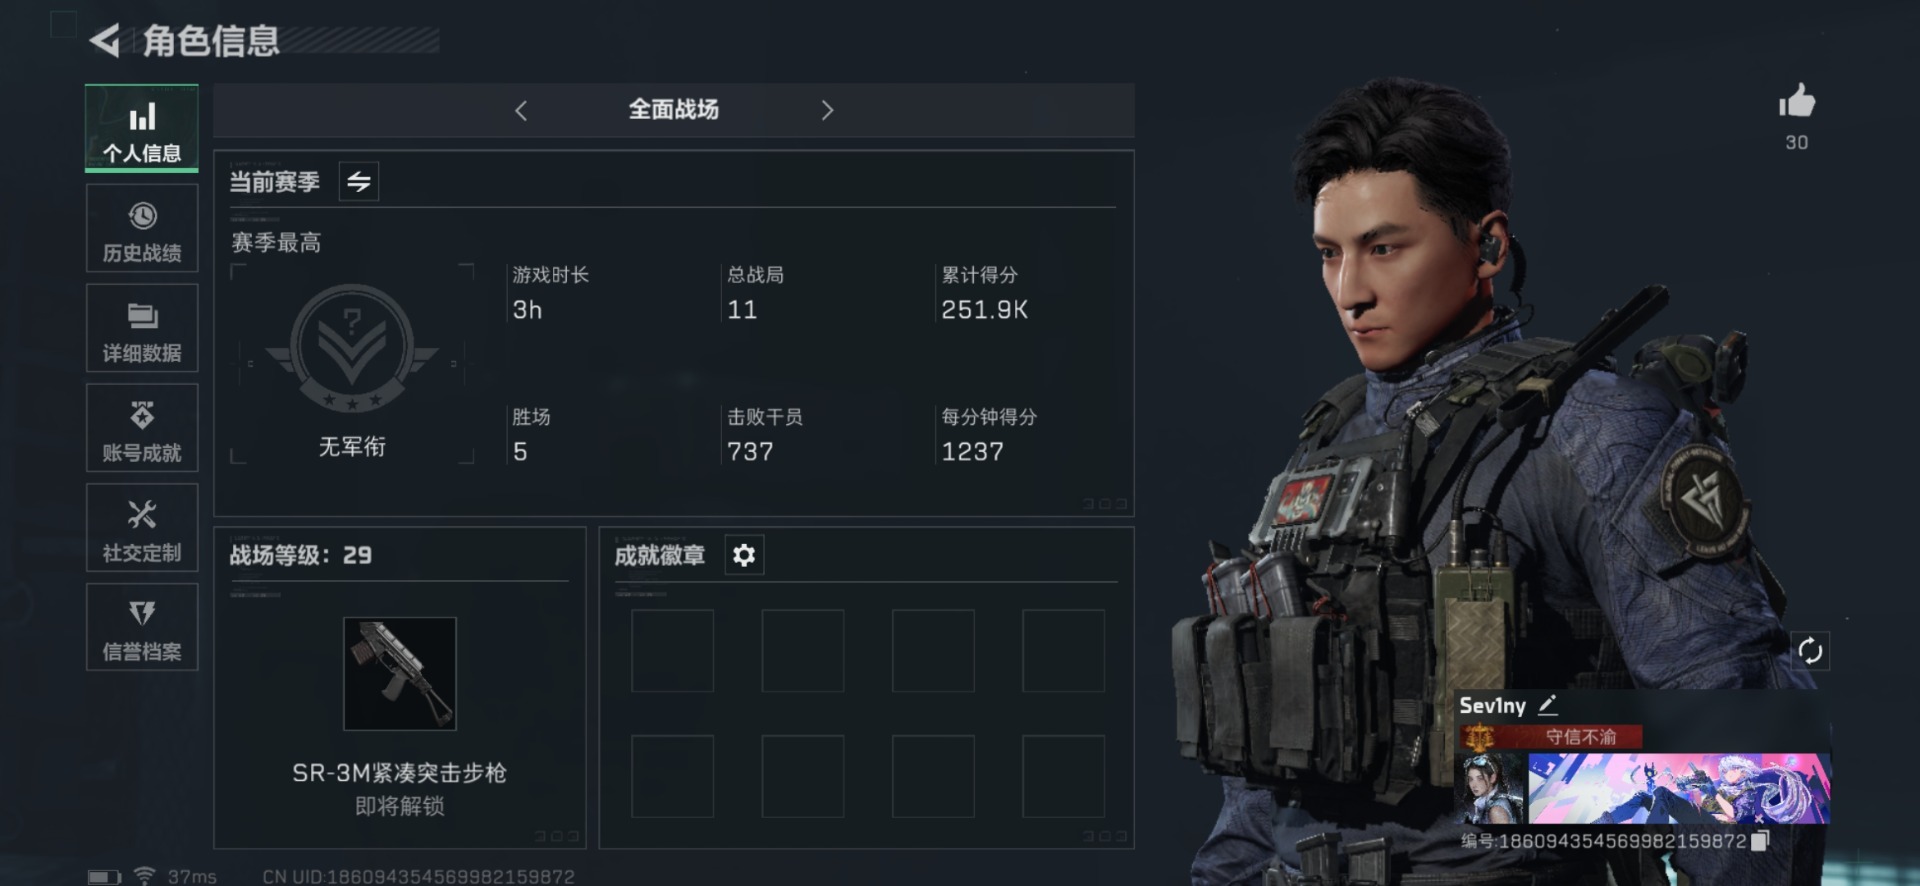Open the player avatar portrait

1492,789
